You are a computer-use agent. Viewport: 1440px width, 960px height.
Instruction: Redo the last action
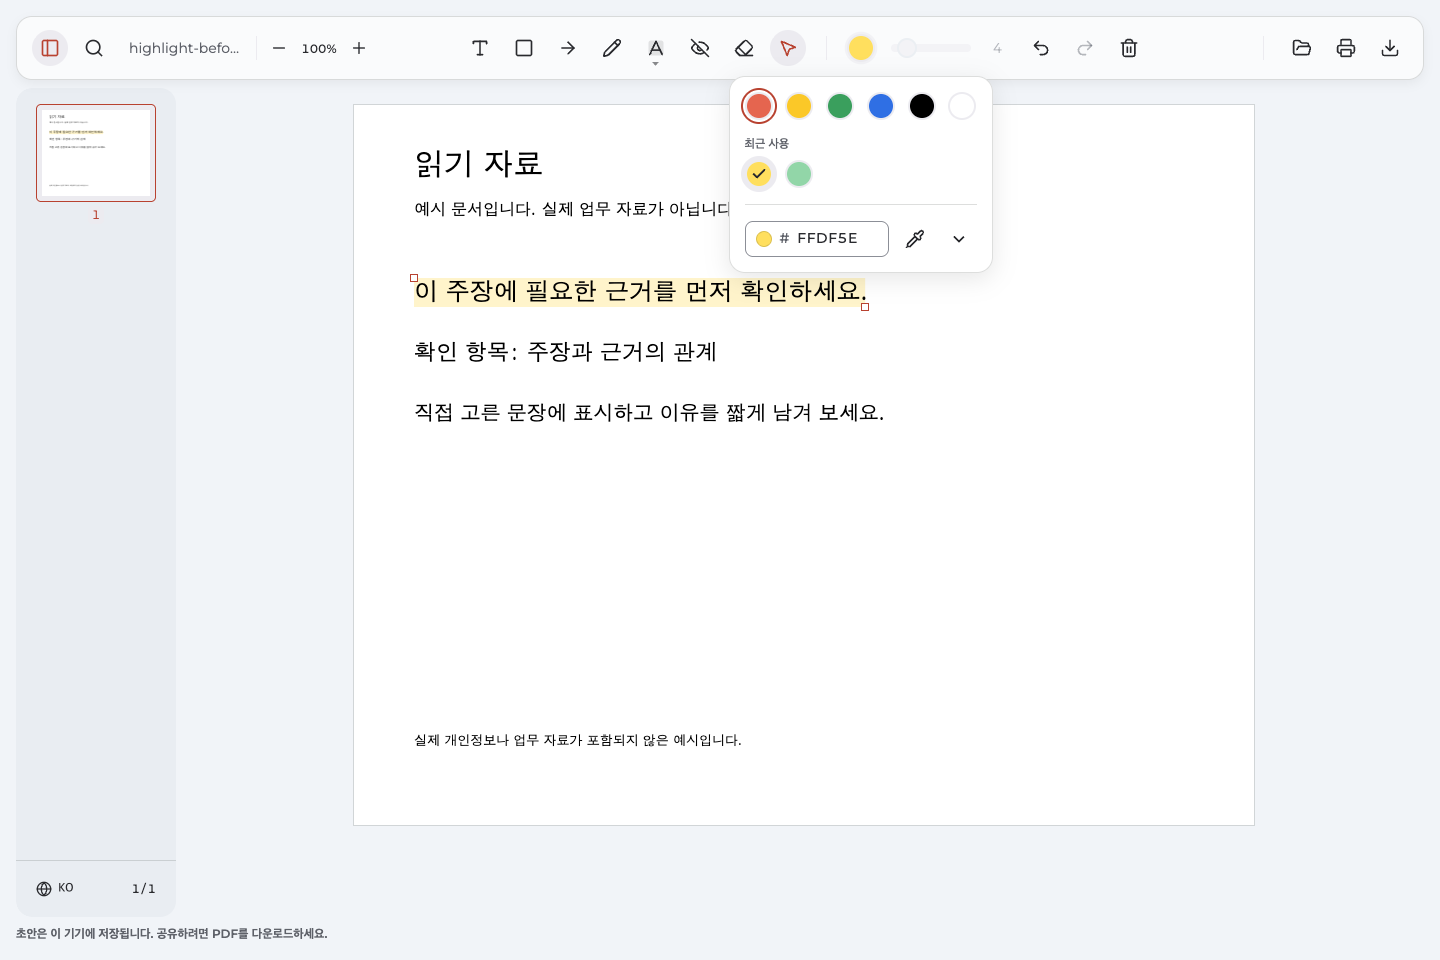click(x=1085, y=48)
